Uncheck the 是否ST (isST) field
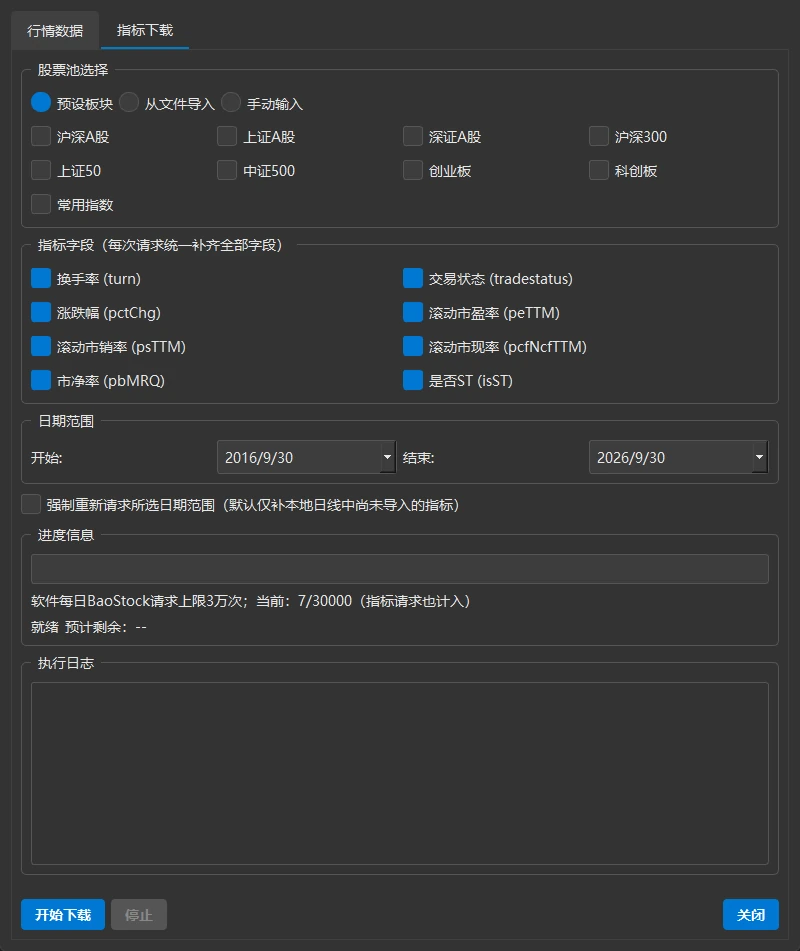800x951 pixels. 413,380
